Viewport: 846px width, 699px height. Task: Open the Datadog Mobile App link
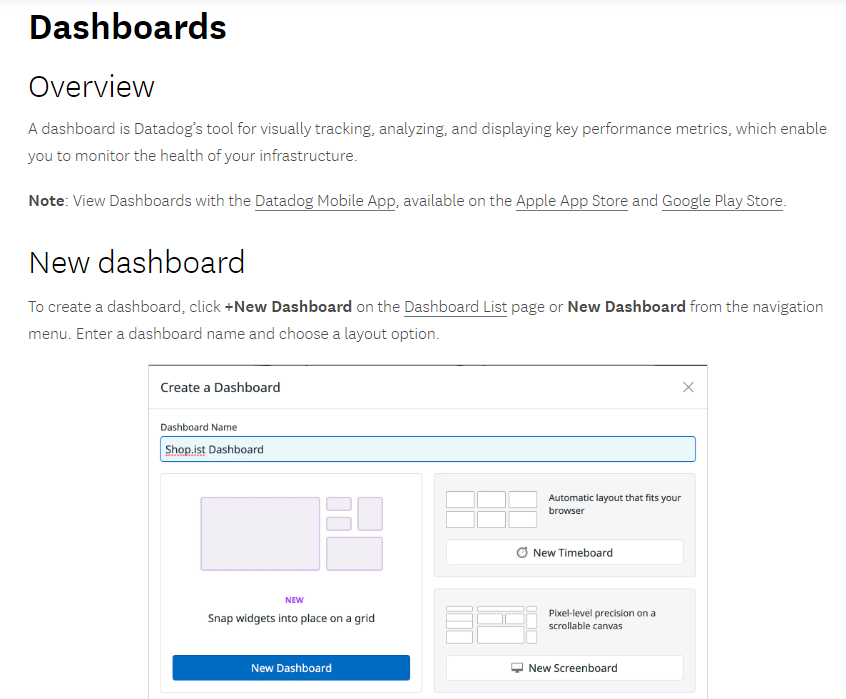325,201
